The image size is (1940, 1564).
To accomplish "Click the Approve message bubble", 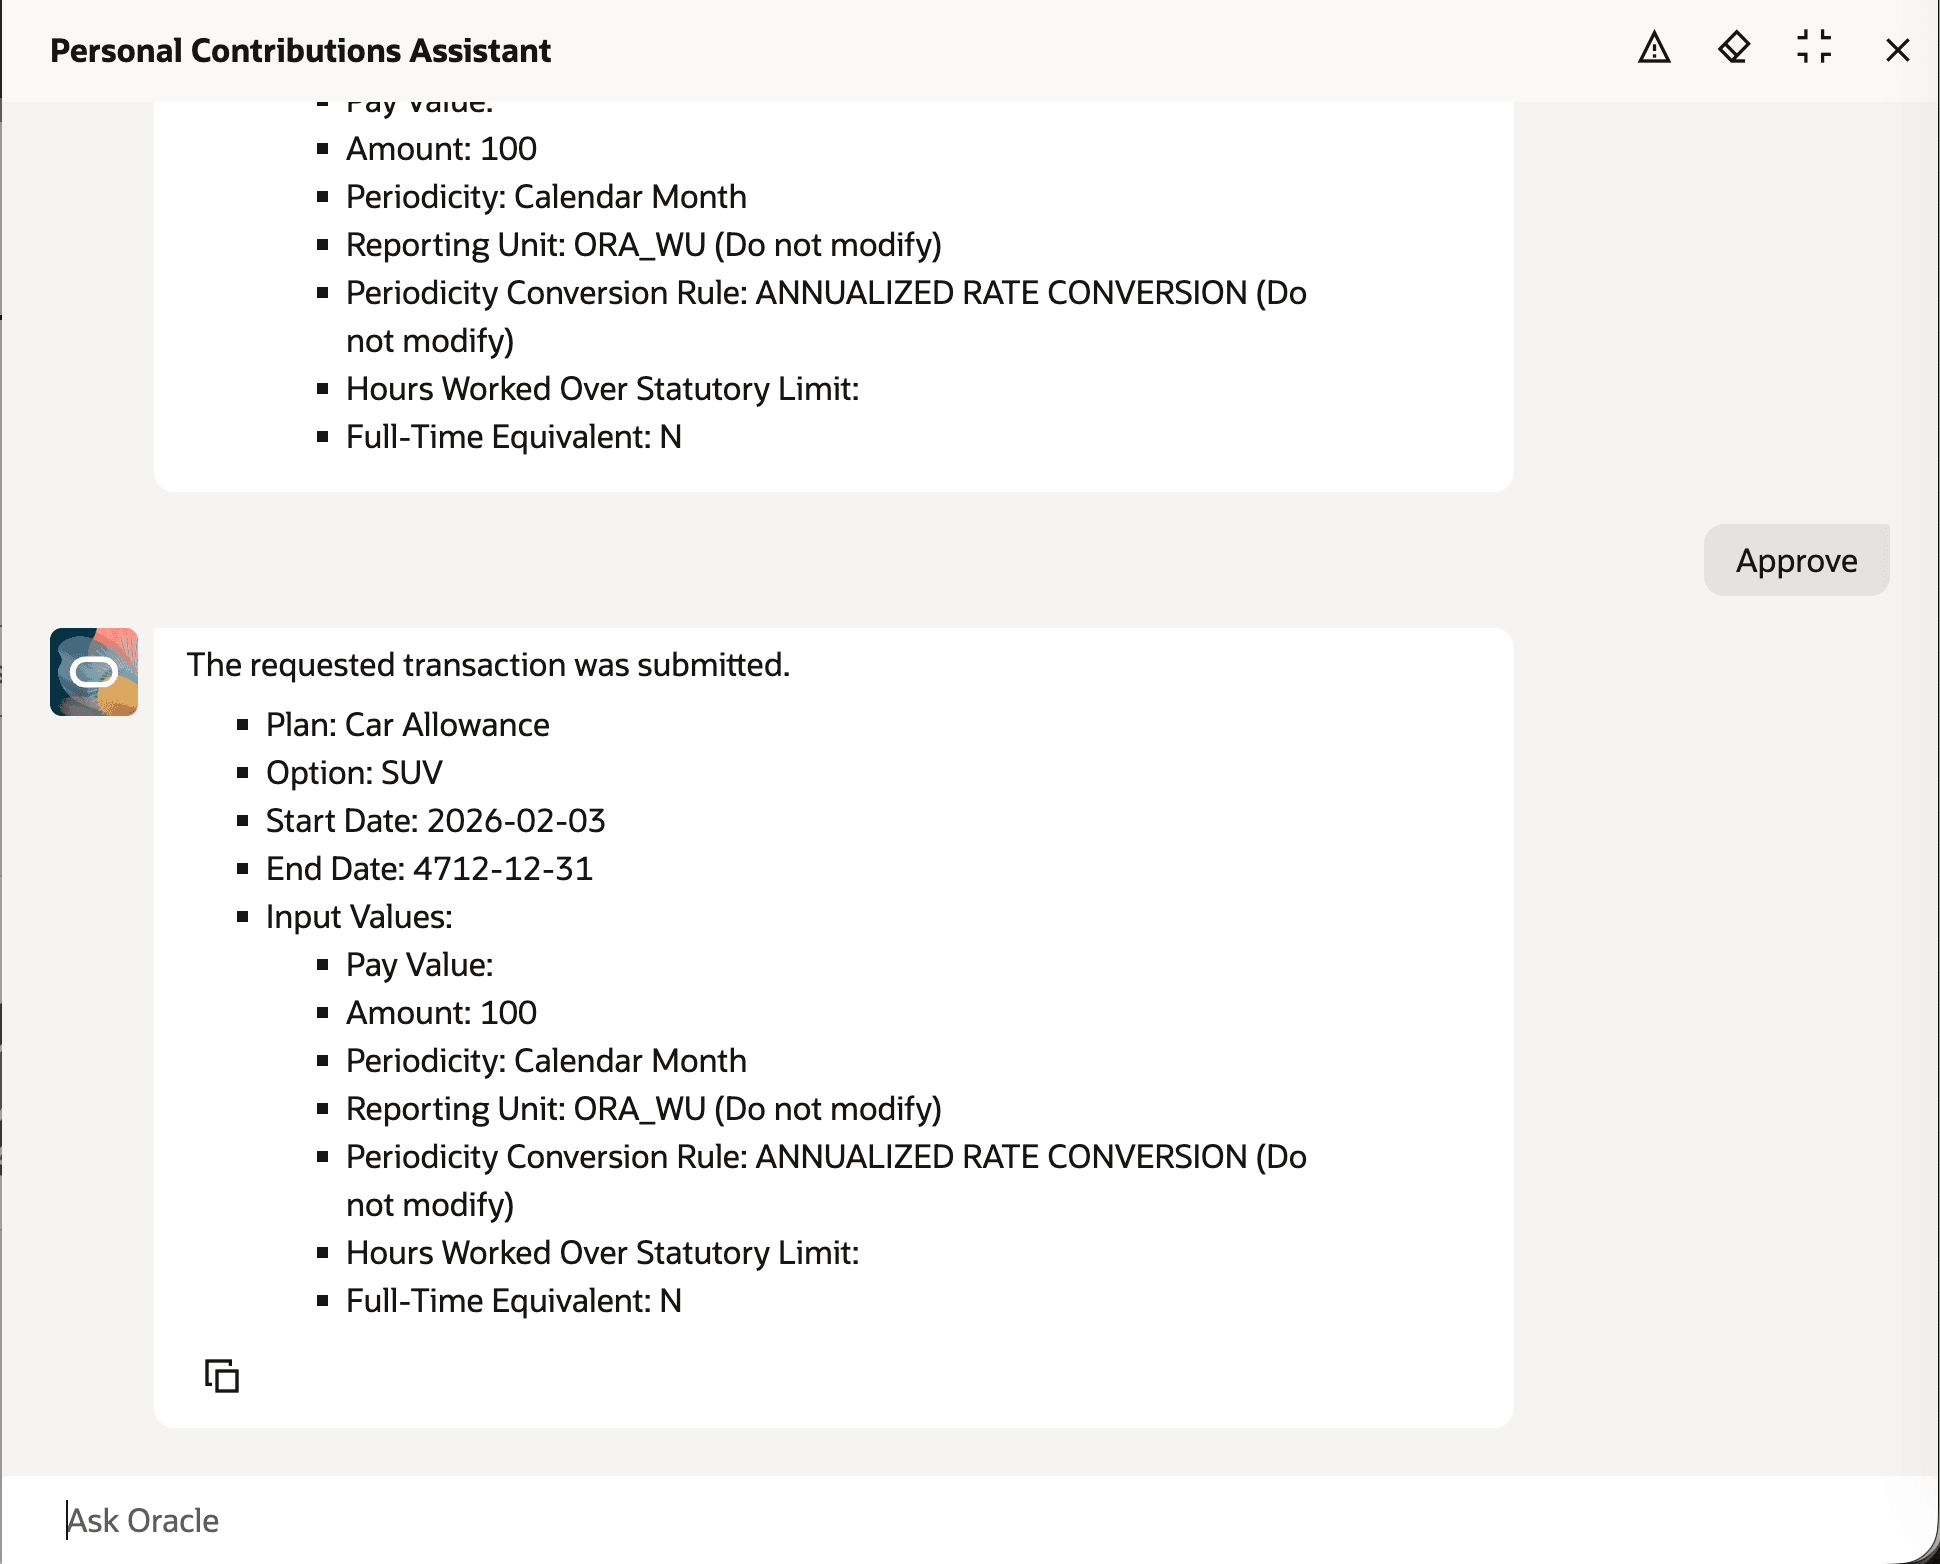I will pyautogui.click(x=1796, y=560).
